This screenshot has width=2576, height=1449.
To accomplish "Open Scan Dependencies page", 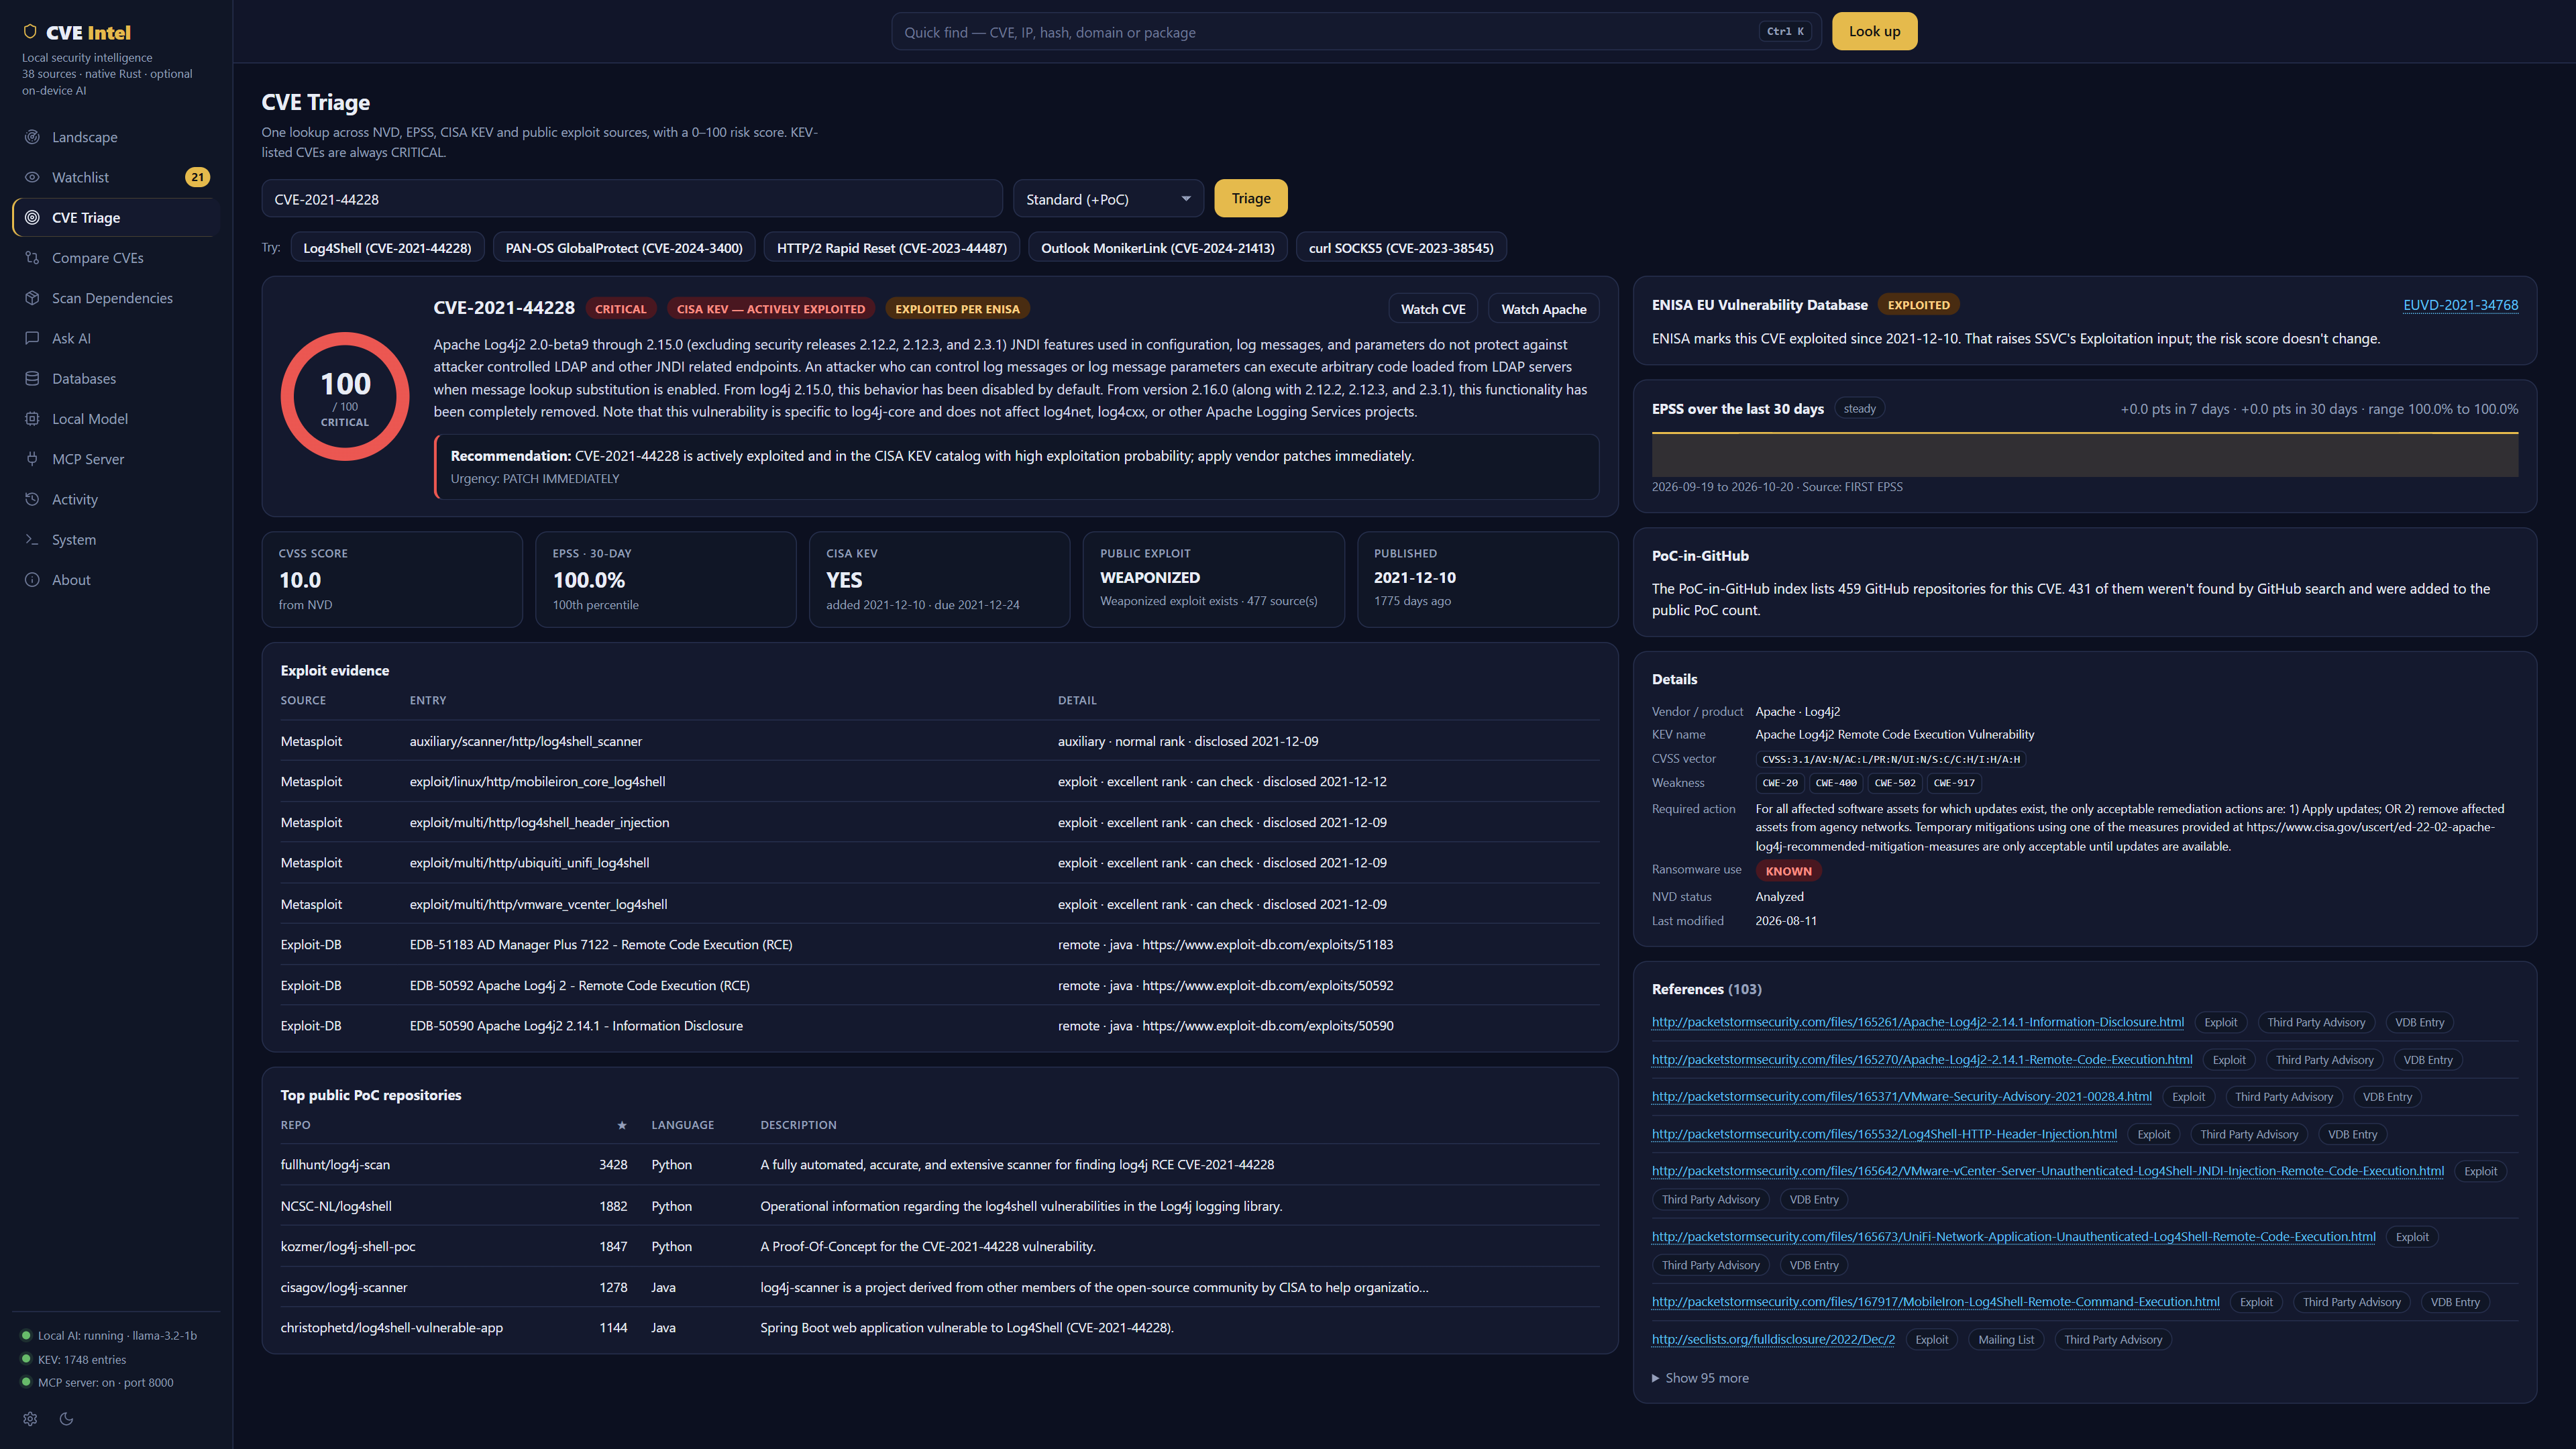I will tap(116, 298).
